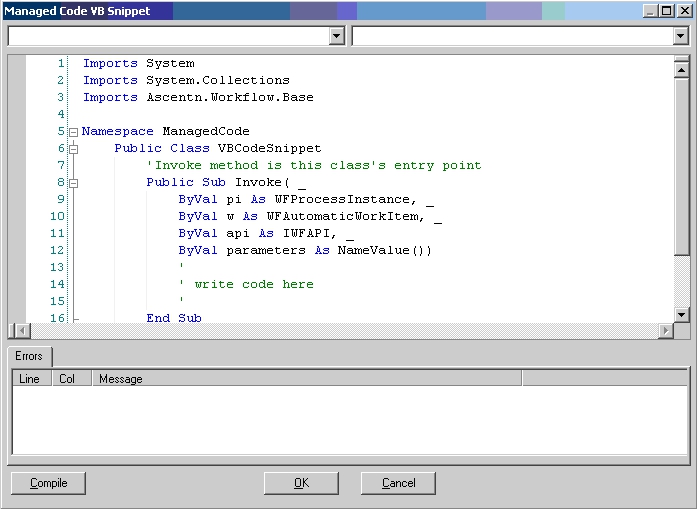The image size is (697, 509).
Task: Sort errors by the Line column header
Action: click(x=29, y=379)
